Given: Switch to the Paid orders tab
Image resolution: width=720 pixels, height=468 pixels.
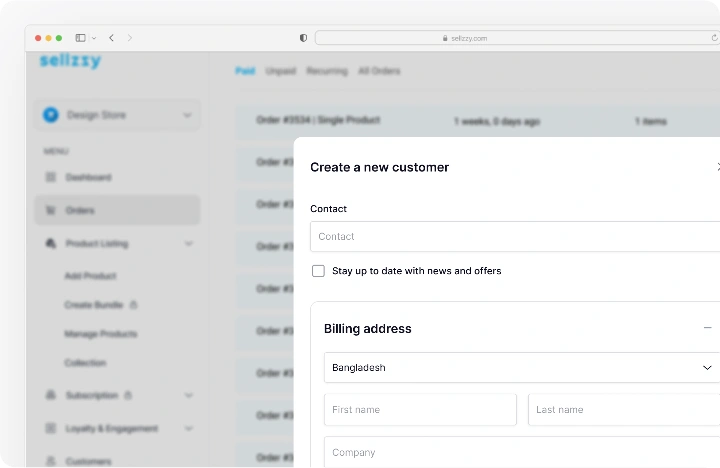Looking at the screenshot, I should [245, 71].
